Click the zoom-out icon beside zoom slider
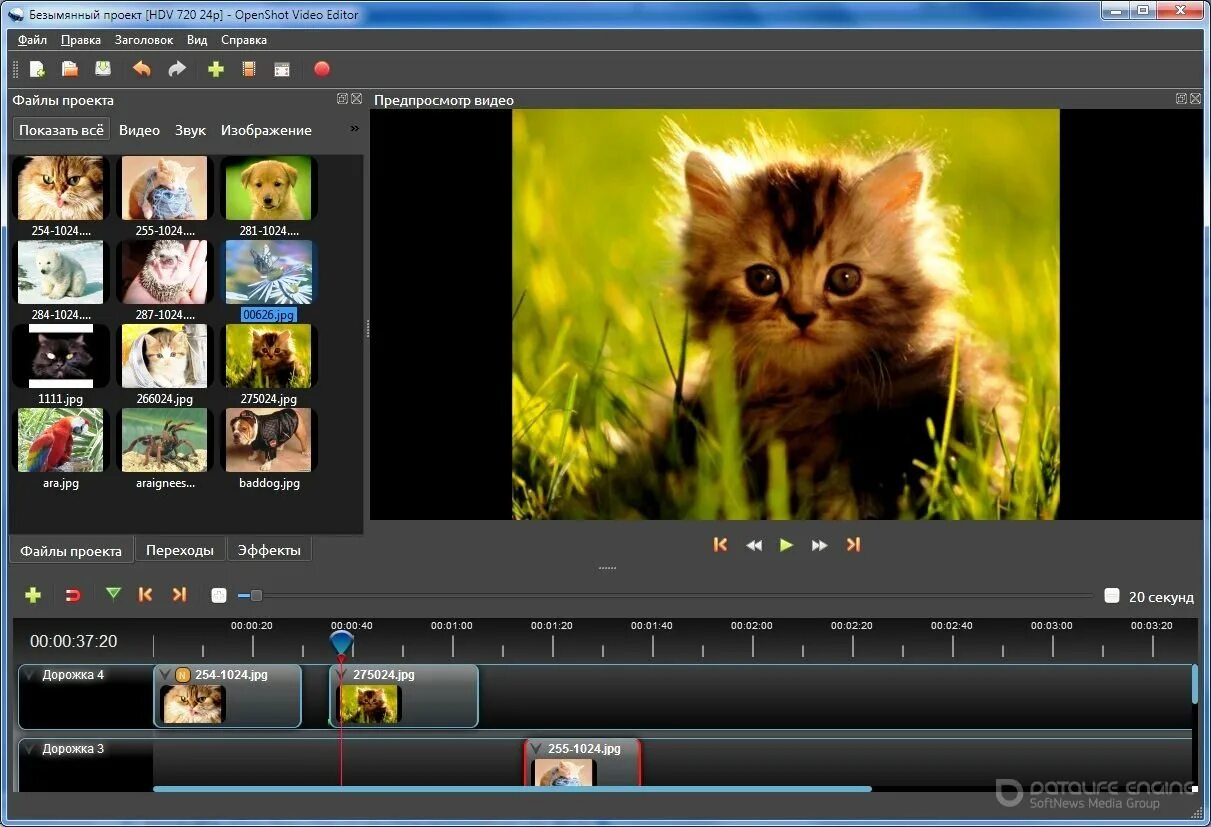Viewport: 1211px width, 827px height. click(x=219, y=595)
